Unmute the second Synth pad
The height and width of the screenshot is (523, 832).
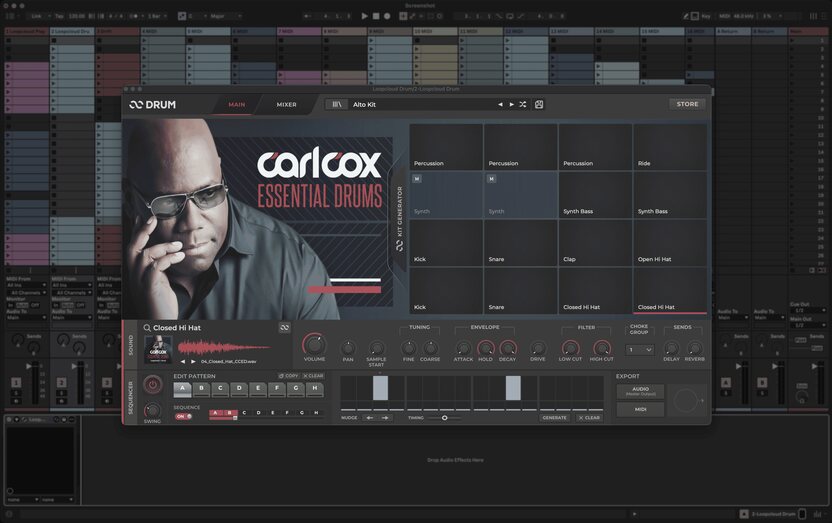[491, 179]
